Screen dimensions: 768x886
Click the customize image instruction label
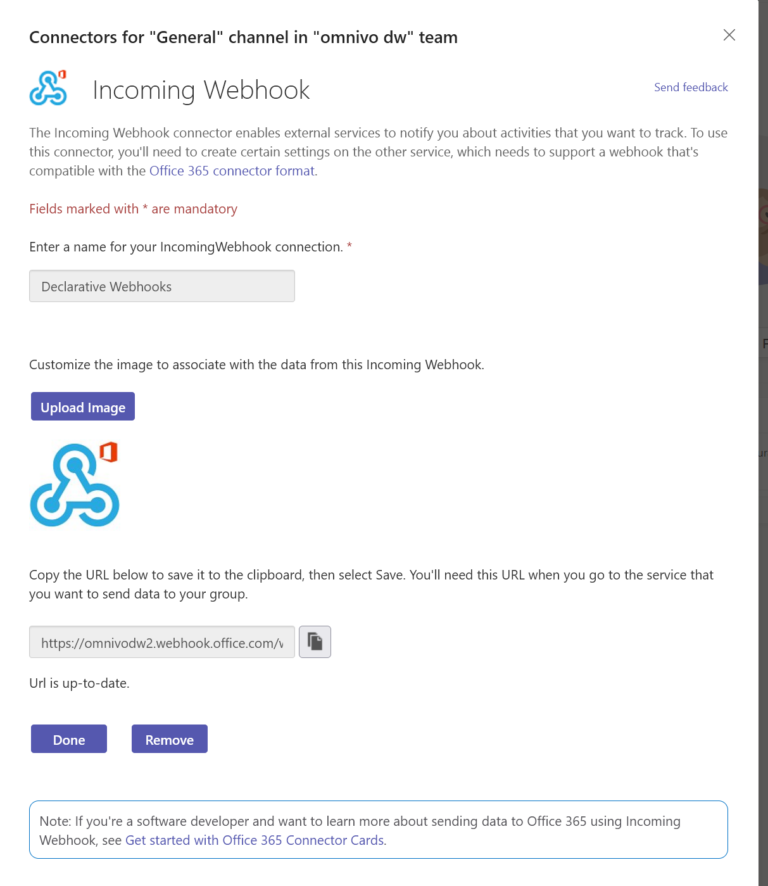pos(257,364)
